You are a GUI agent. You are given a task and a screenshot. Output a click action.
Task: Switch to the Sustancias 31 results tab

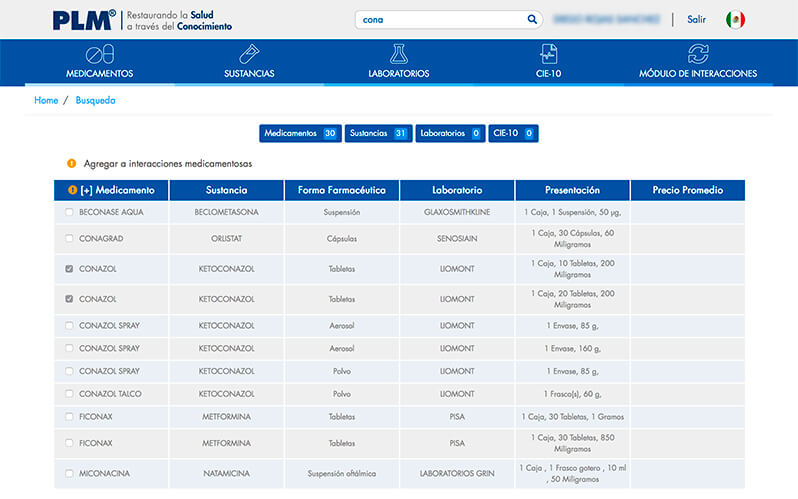click(x=378, y=133)
